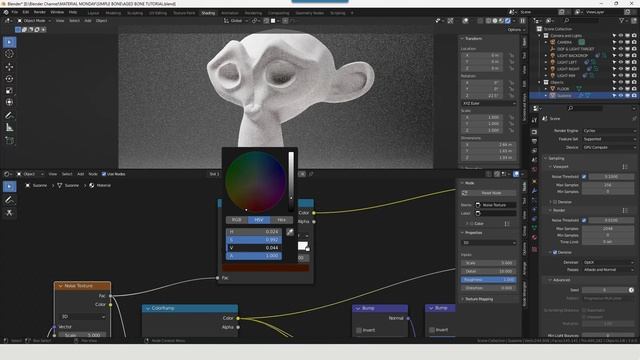Click the outliner search field
The image size is (640, 360).
pos(584,20)
